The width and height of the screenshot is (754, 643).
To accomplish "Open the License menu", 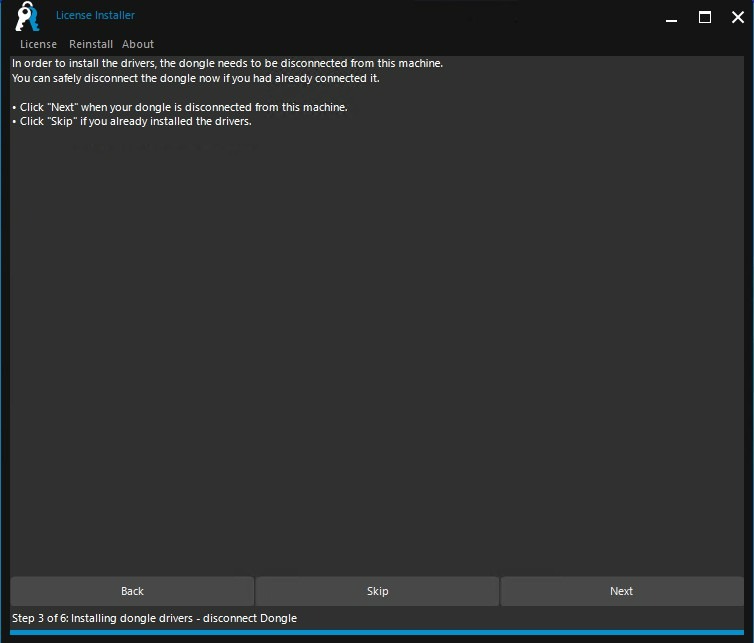I will pos(38,44).
